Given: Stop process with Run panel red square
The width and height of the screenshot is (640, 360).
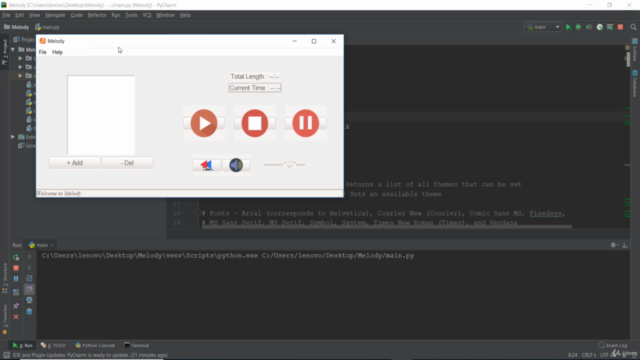Looking at the screenshot, I should [x=16, y=268].
